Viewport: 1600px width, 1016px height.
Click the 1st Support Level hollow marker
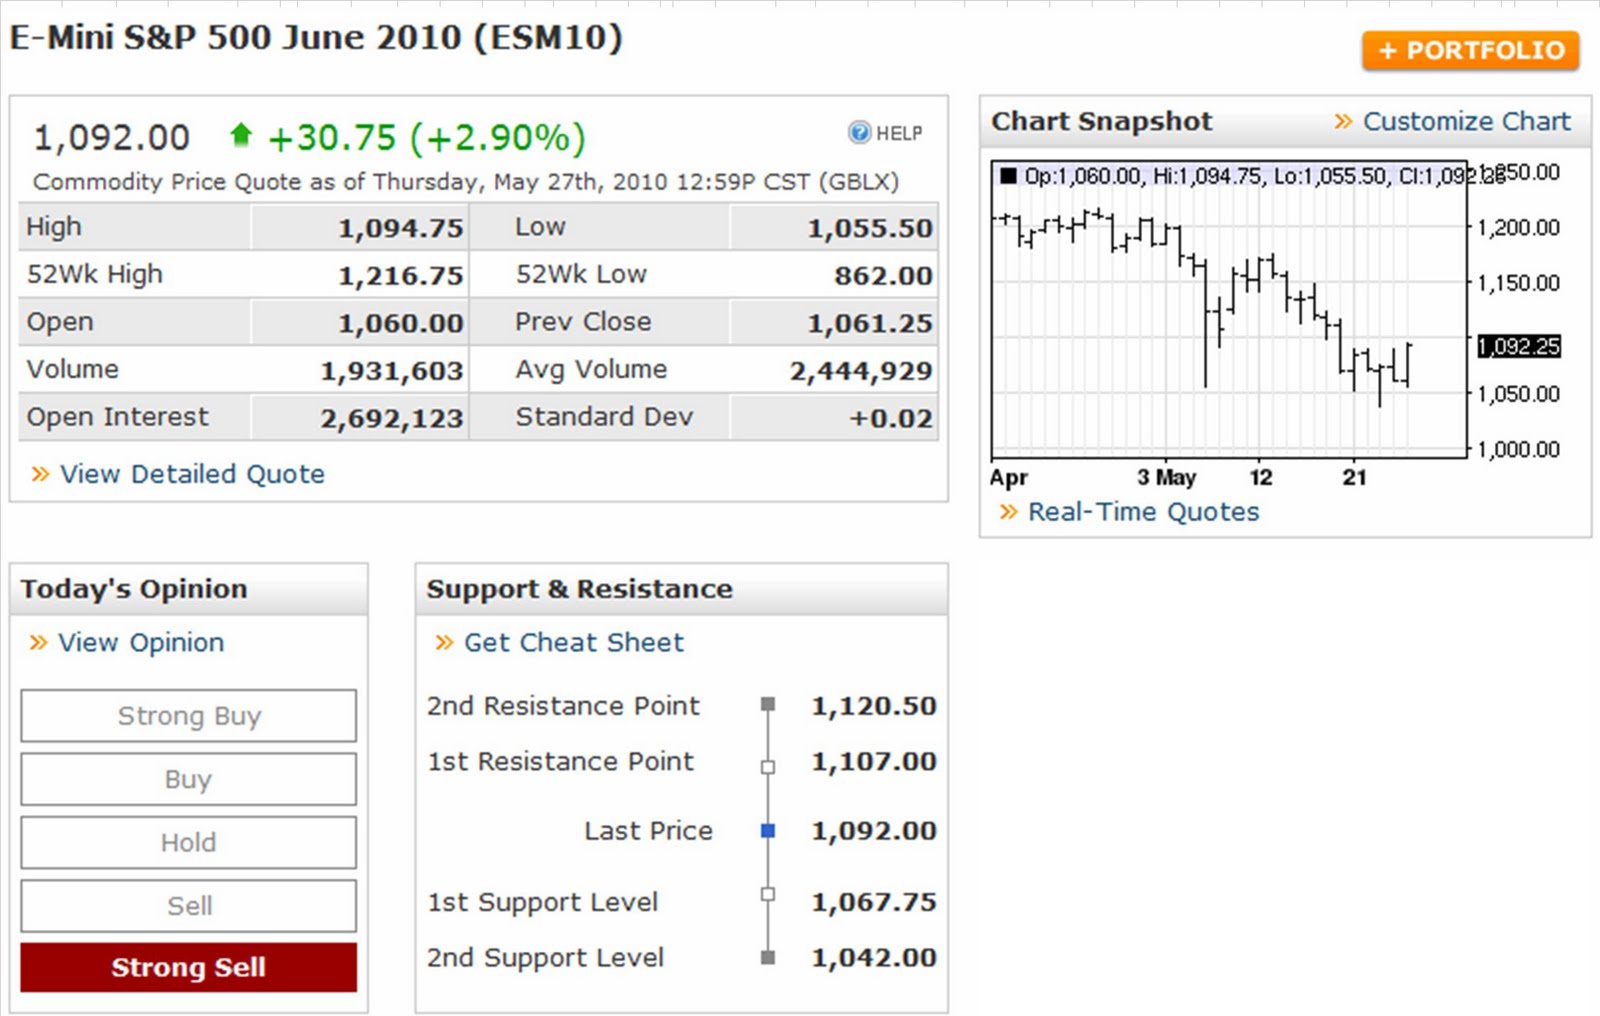[768, 894]
